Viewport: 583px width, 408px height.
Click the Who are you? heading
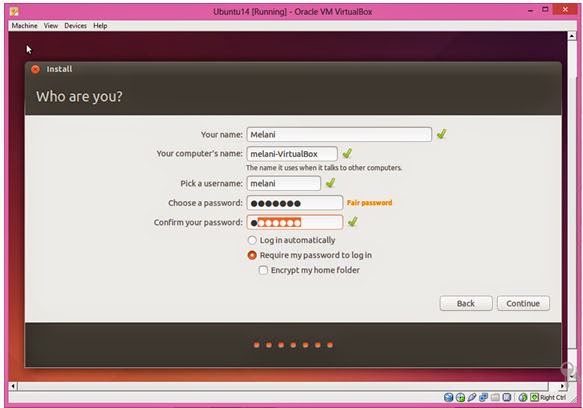click(79, 96)
